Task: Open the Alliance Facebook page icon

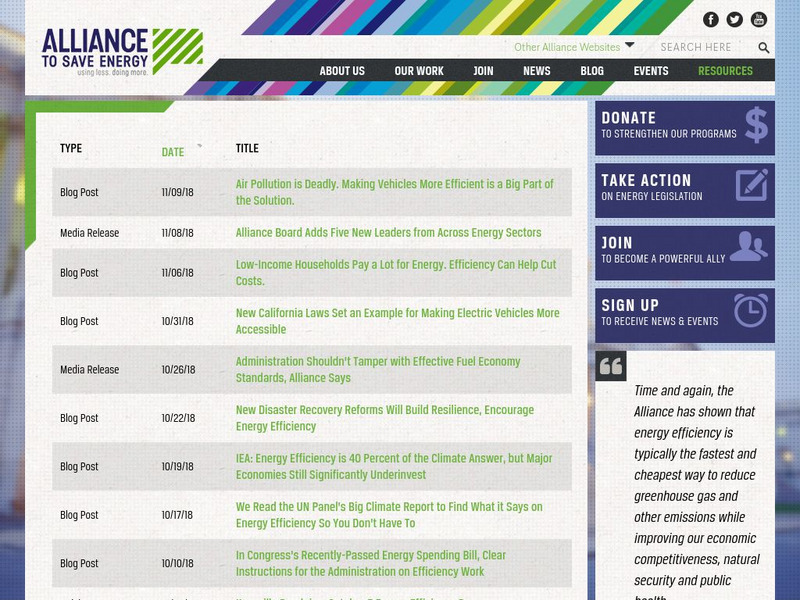Action: (711, 19)
